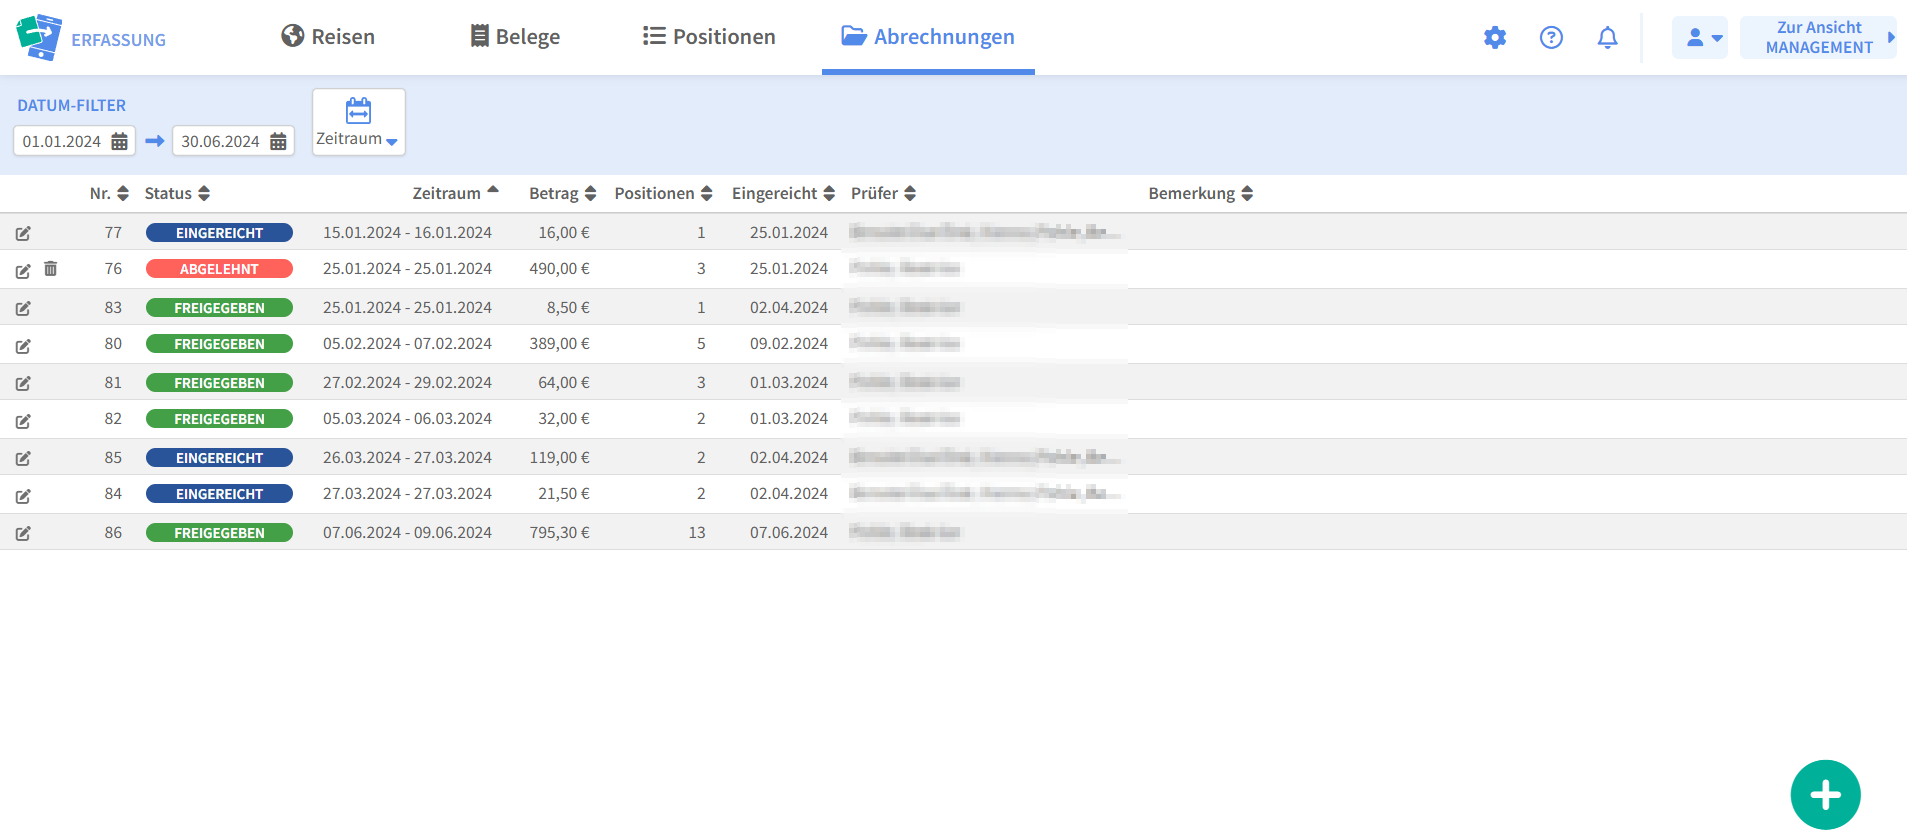Viewport: 1907px width, 839px height.
Task: Click amount 490,00 €
Action: click(559, 269)
